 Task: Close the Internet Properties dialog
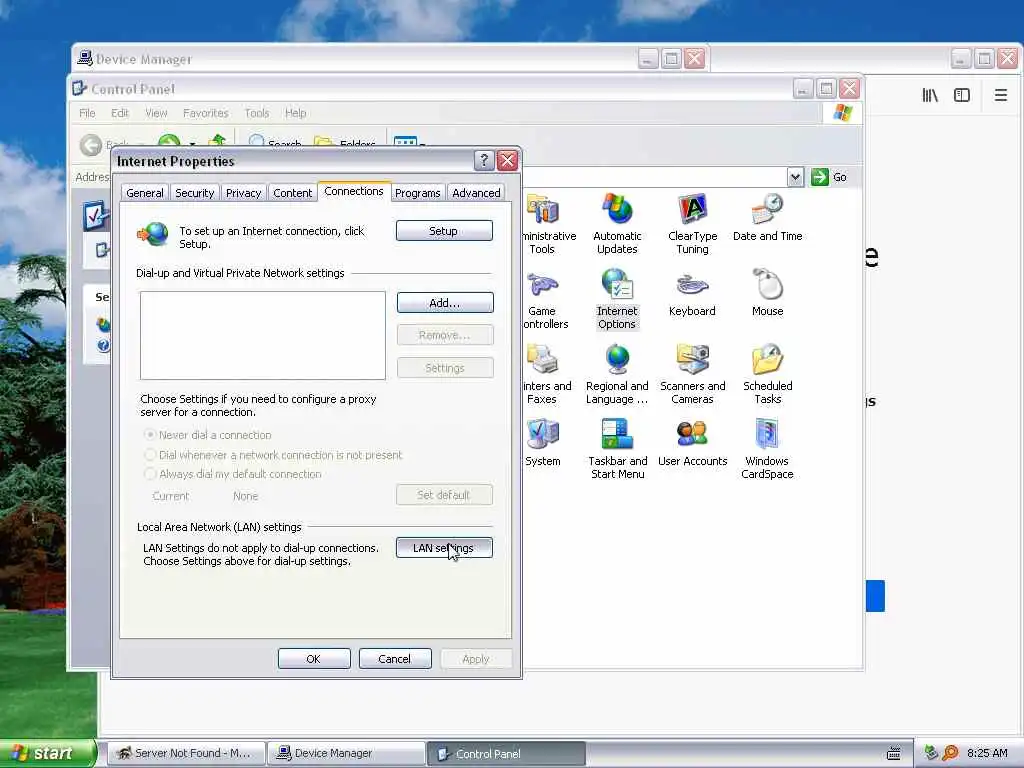point(507,160)
